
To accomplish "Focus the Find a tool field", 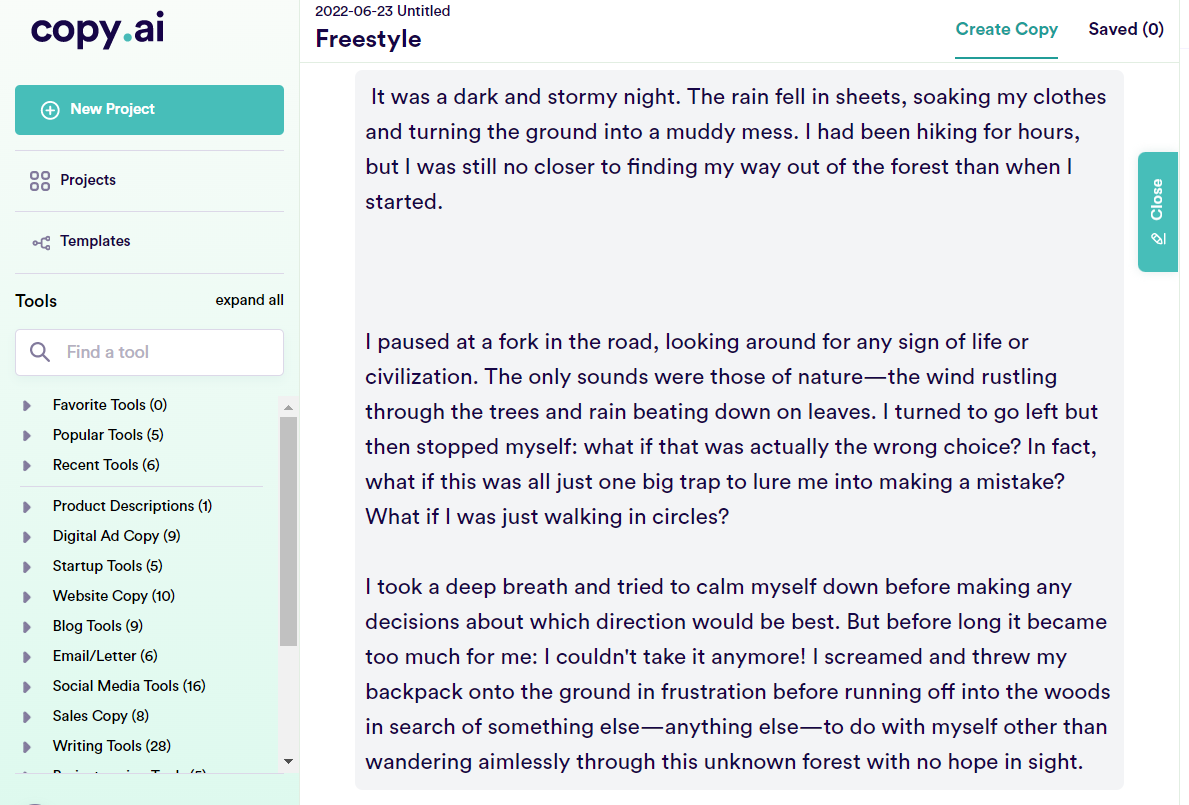I will tap(149, 352).
